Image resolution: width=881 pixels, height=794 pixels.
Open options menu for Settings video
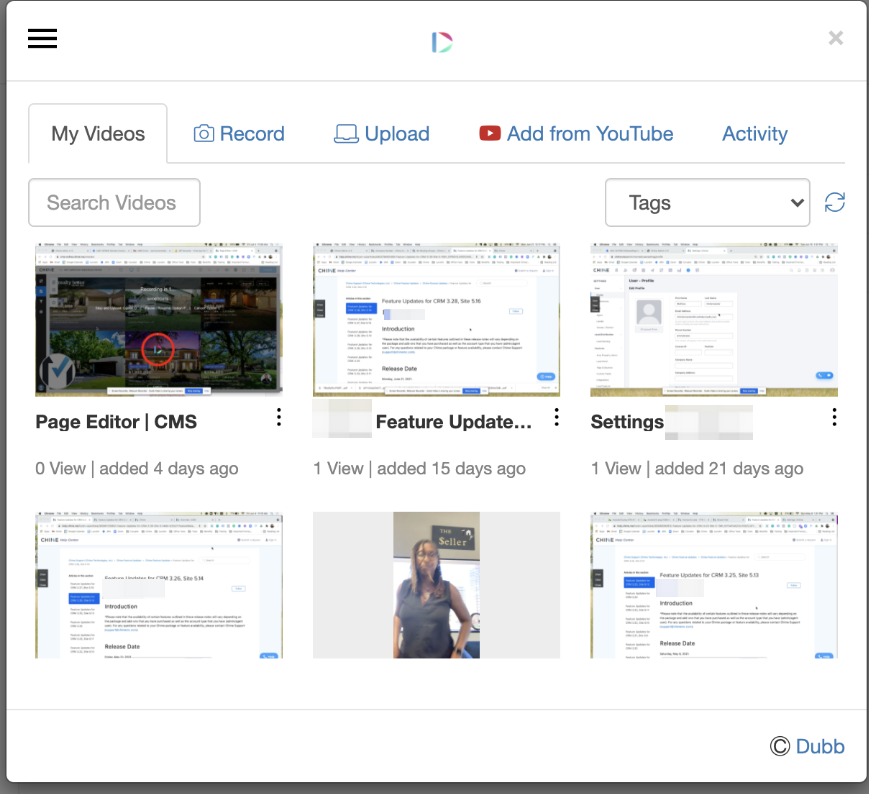coord(835,417)
